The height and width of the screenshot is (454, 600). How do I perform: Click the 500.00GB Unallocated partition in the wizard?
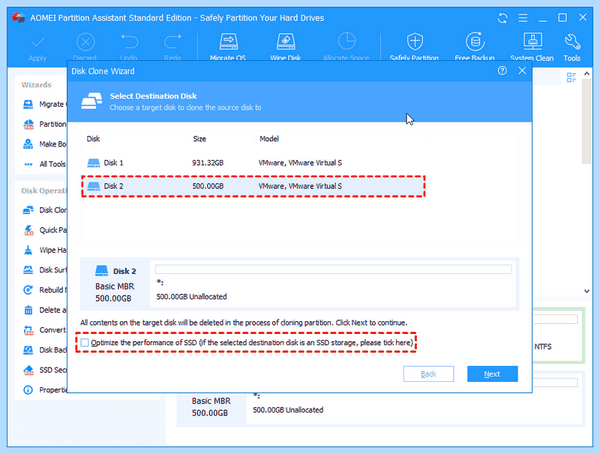coord(333,284)
